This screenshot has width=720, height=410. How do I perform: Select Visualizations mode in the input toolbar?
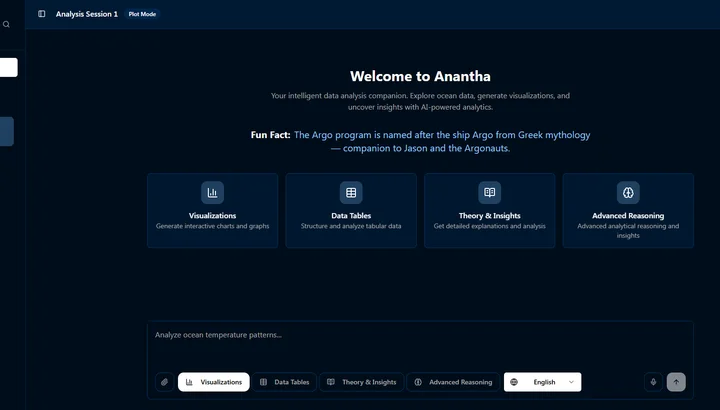click(x=214, y=382)
